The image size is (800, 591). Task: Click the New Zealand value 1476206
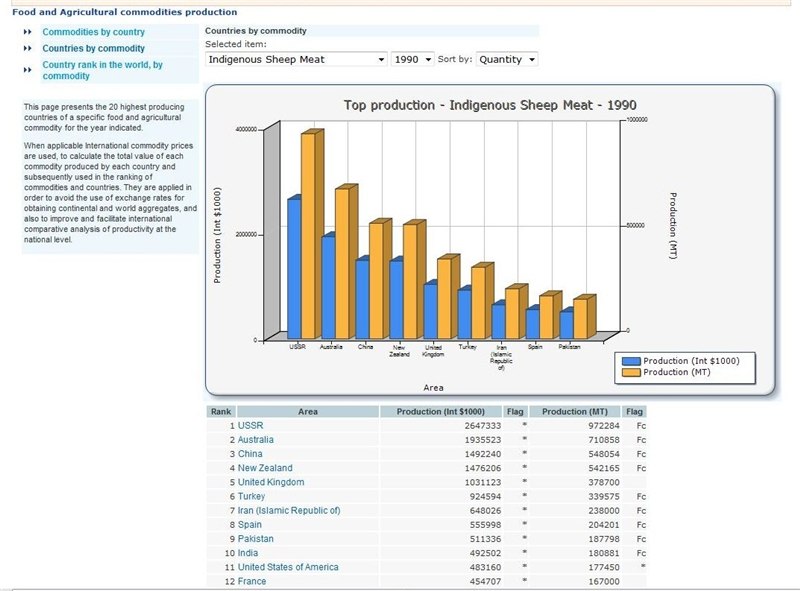tap(483, 468)
